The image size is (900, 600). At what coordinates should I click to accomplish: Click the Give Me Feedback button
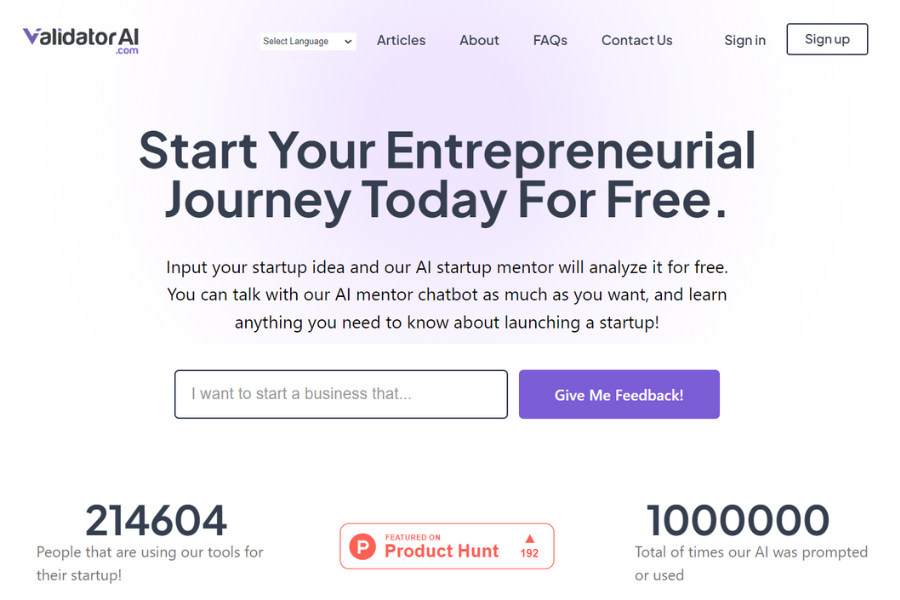point(618,394)
